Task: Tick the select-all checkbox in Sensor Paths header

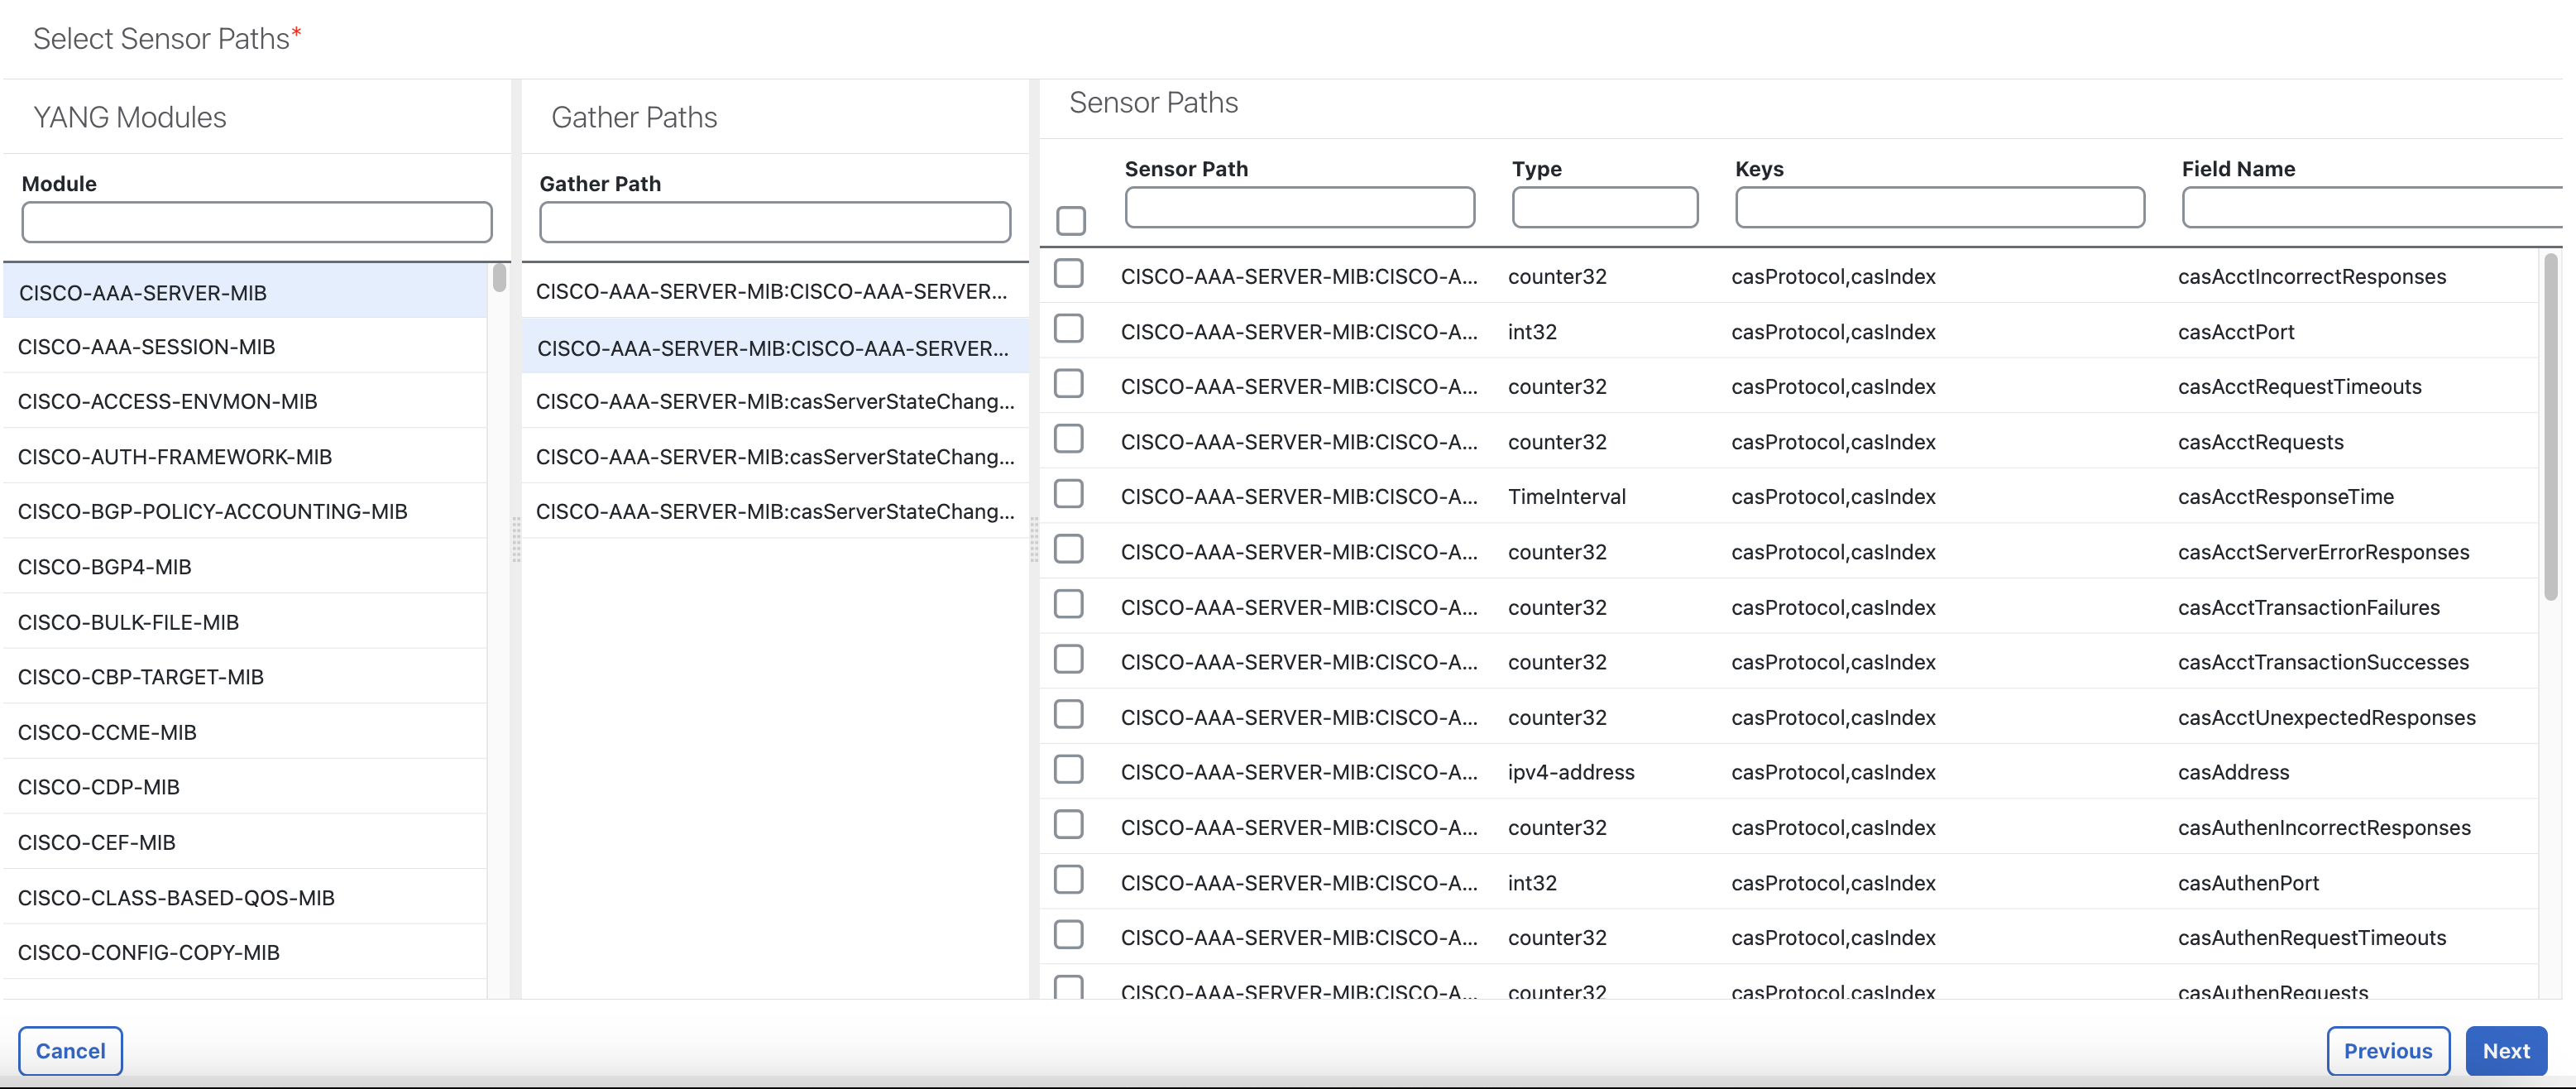Action: point(1070,220)
